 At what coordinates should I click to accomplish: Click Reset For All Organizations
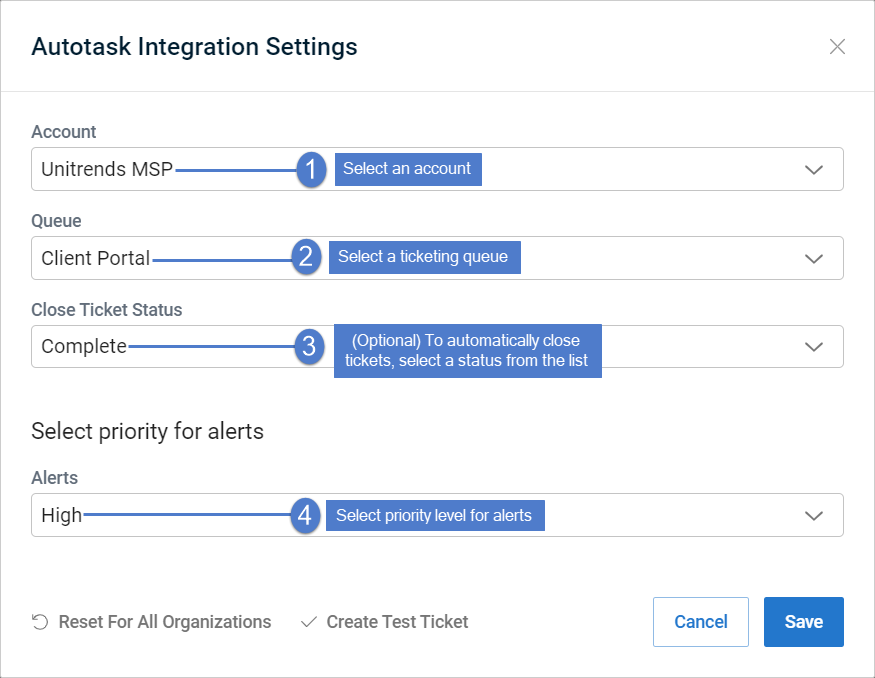coord(165,622)
